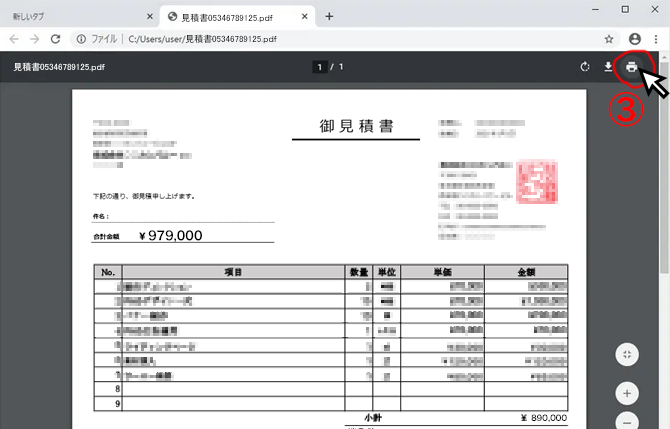Download the PDF using the download icon
The image size is (670, 429).
click(608, 67)
